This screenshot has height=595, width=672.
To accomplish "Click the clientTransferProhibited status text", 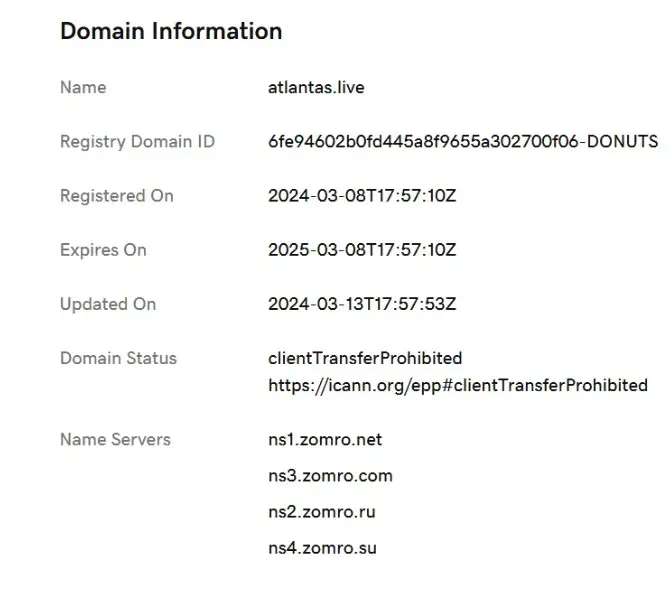I will pyautogui.click(x=365, y=358).
